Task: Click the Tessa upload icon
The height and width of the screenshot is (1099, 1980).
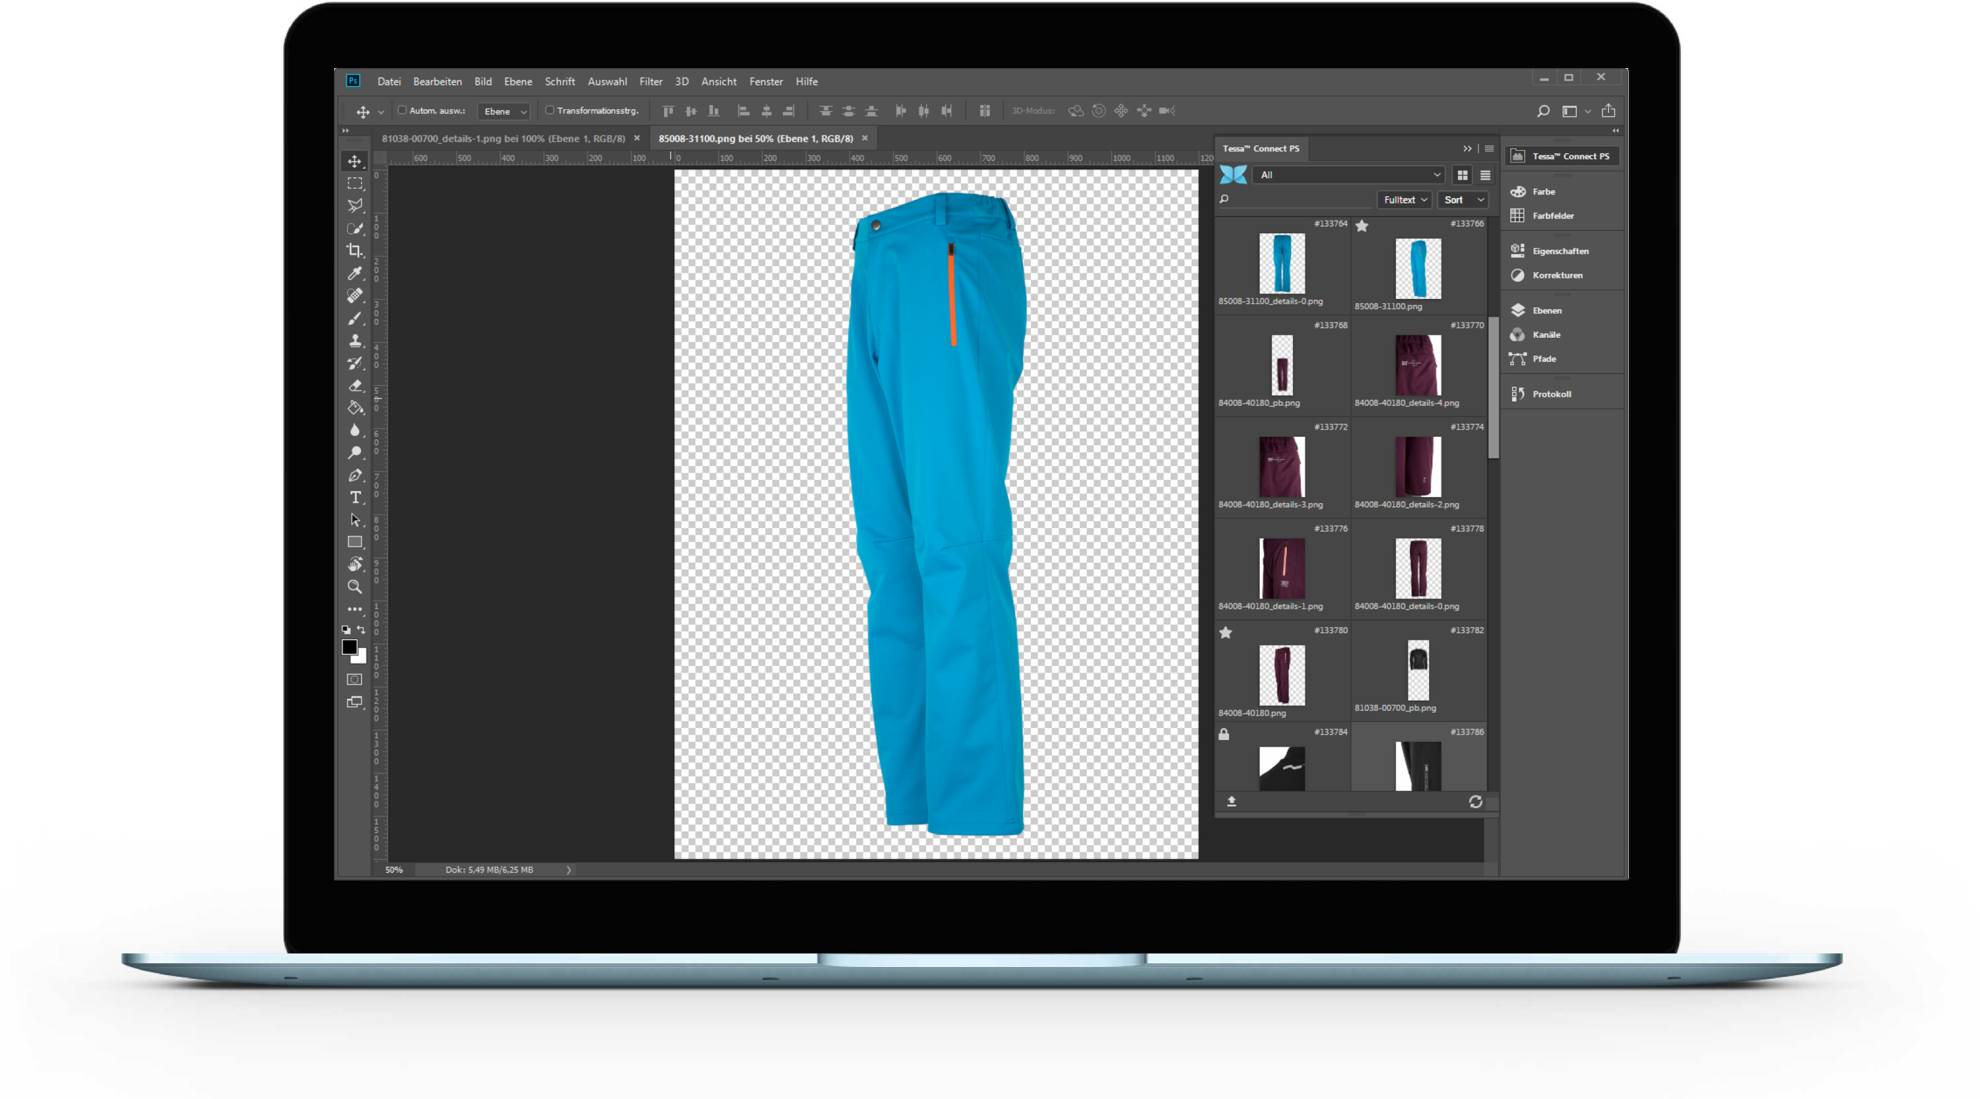Action: point(1232,802)
